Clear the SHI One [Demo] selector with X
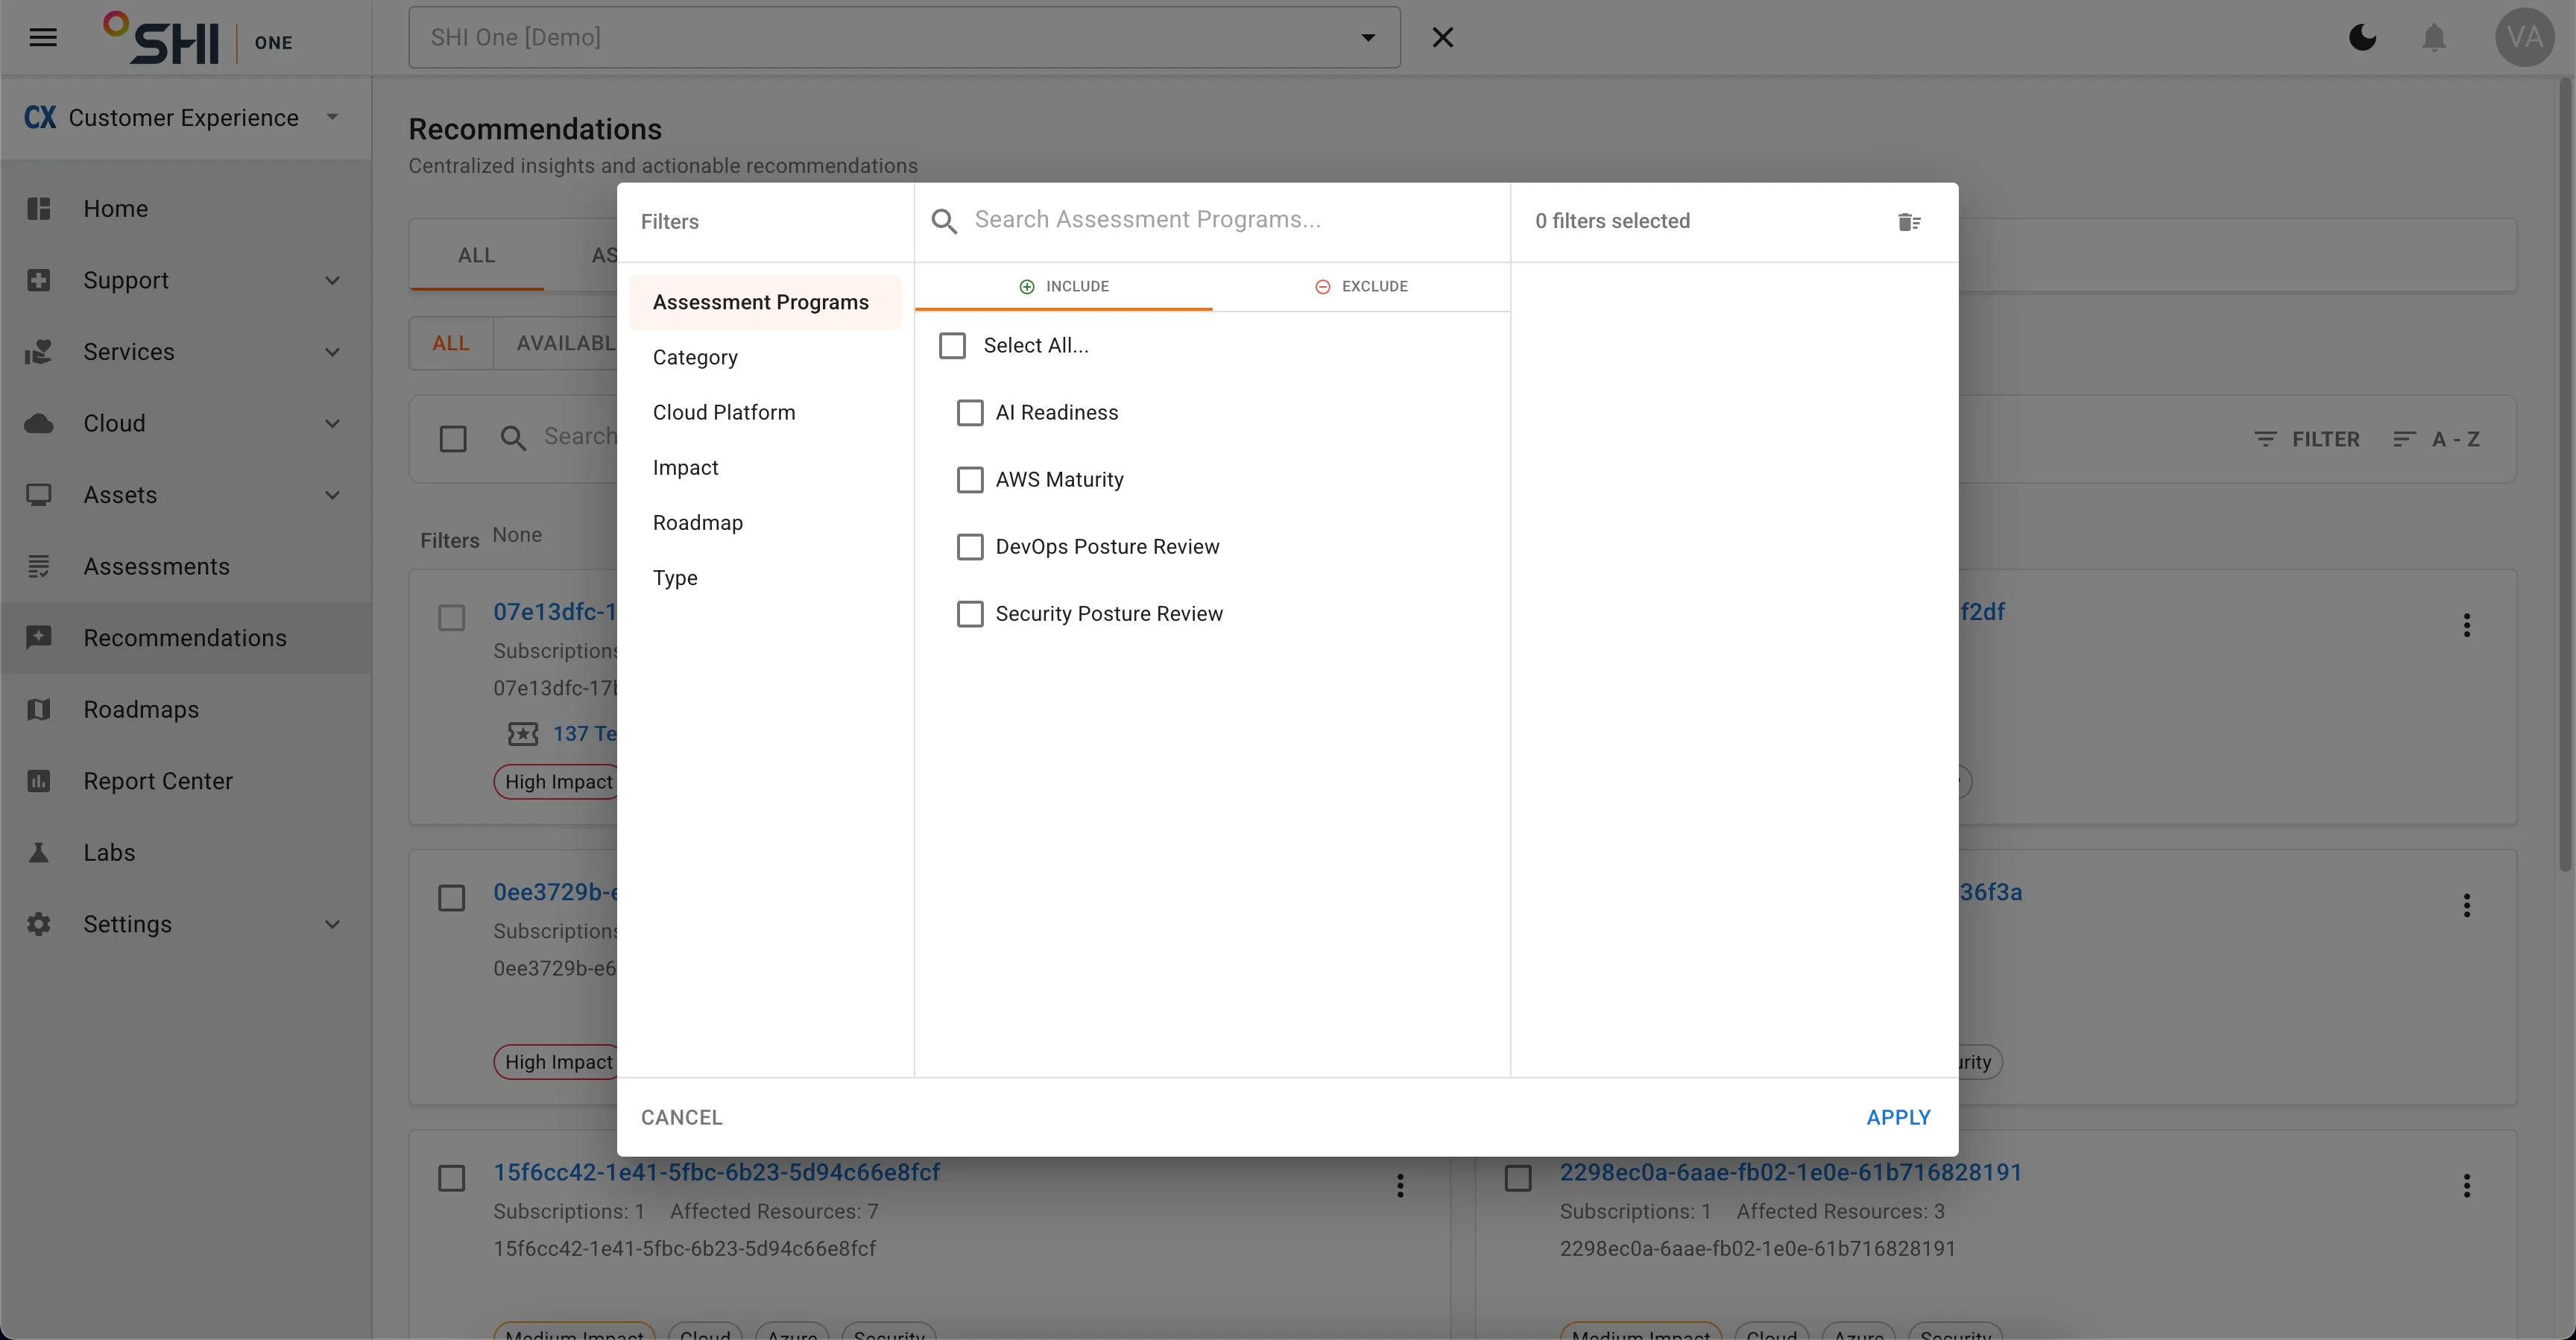This screenshot has height=1340, width=2576. (x=1442, y=38)
